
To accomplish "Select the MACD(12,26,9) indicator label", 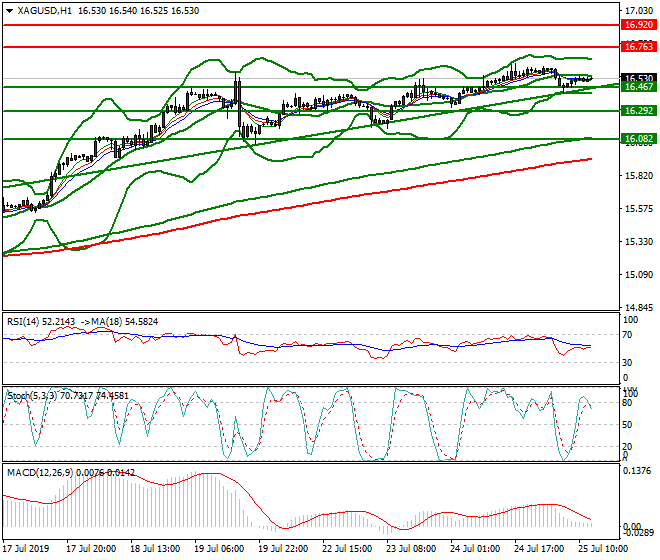I will point(40,473).
